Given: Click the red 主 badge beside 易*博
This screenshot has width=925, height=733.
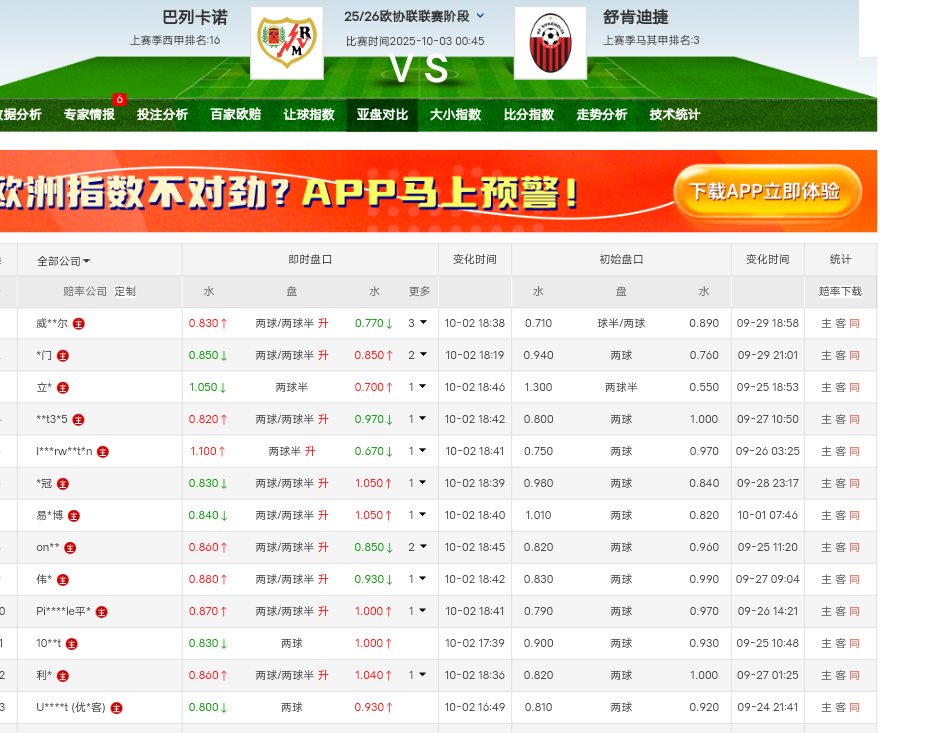Looking at the screenshot, I should click(73, 516).
